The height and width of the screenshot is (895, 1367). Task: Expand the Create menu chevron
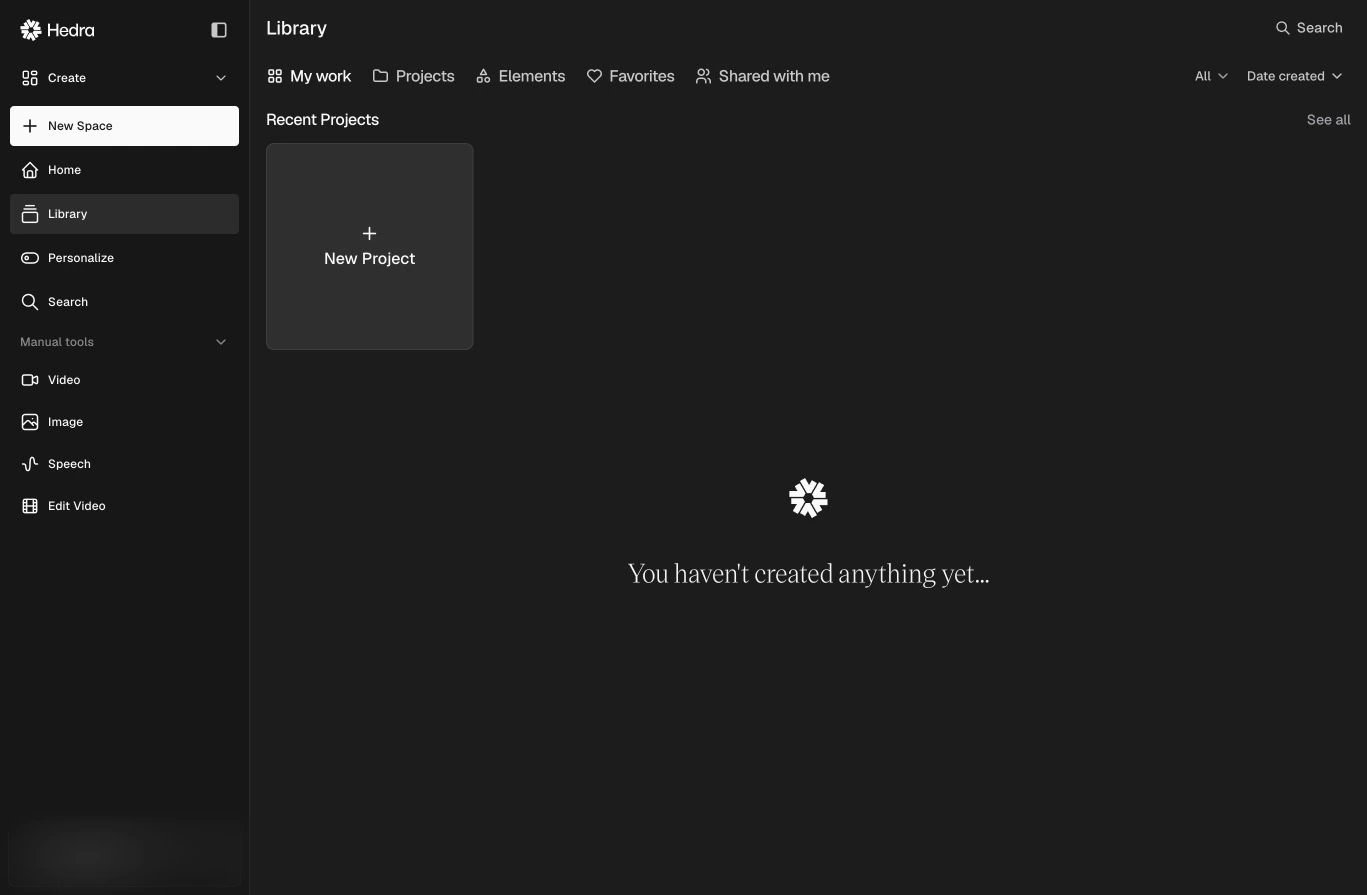[x=221, y=78]
